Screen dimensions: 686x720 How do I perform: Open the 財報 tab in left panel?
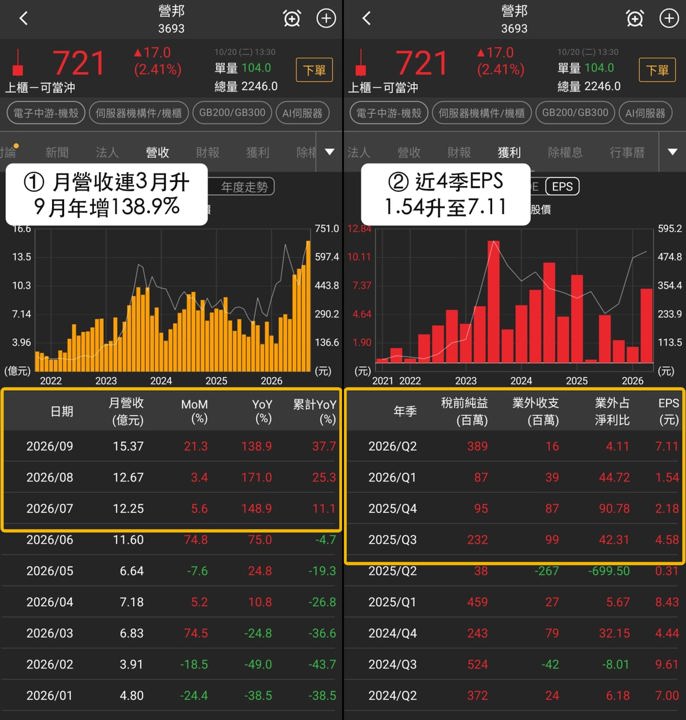[x=208, y=152]
